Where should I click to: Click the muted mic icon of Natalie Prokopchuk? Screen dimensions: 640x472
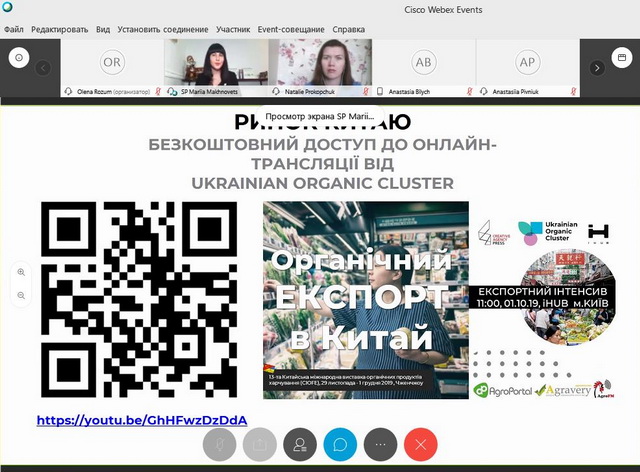click(x=366, y=91)
